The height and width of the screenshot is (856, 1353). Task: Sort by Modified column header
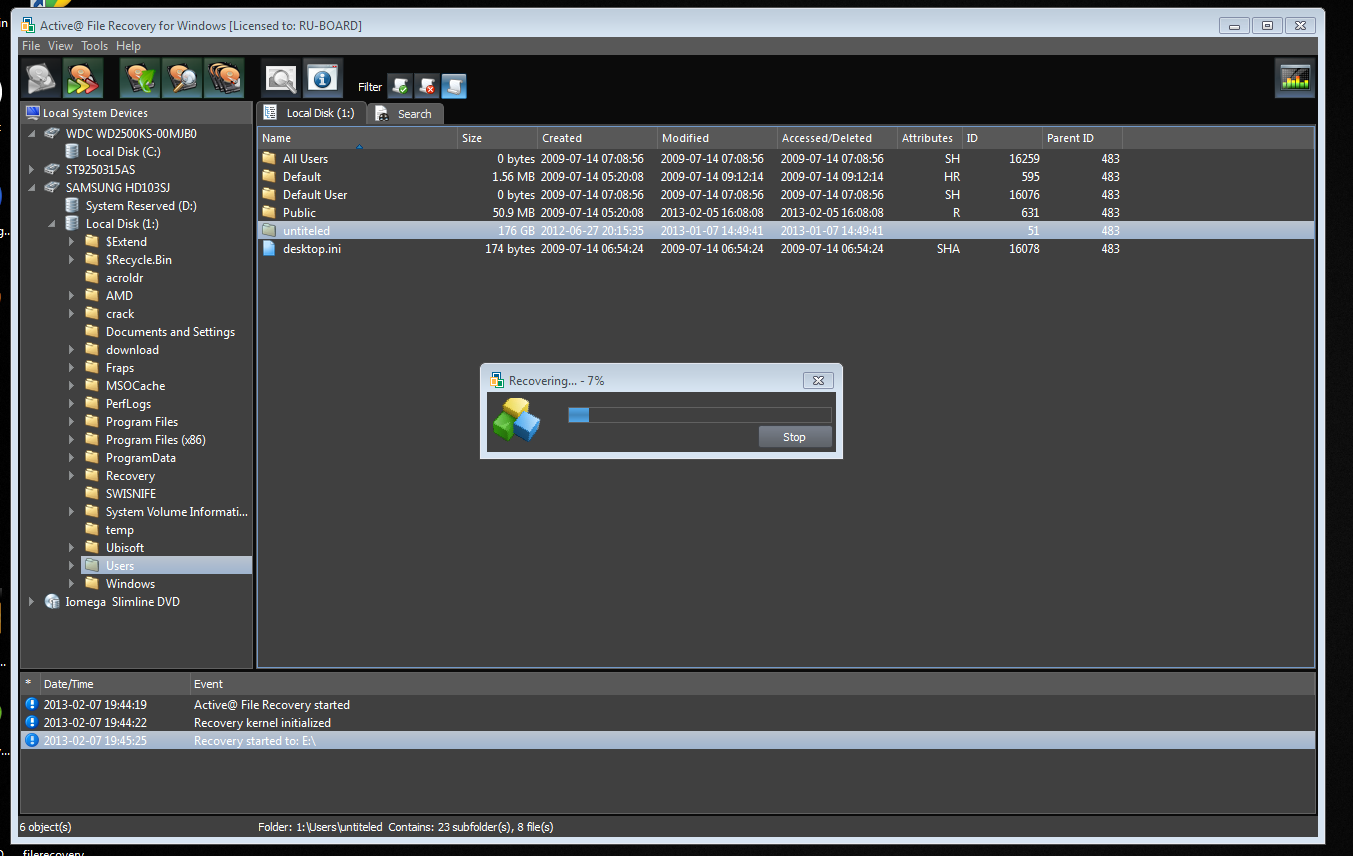coord(717,138)
